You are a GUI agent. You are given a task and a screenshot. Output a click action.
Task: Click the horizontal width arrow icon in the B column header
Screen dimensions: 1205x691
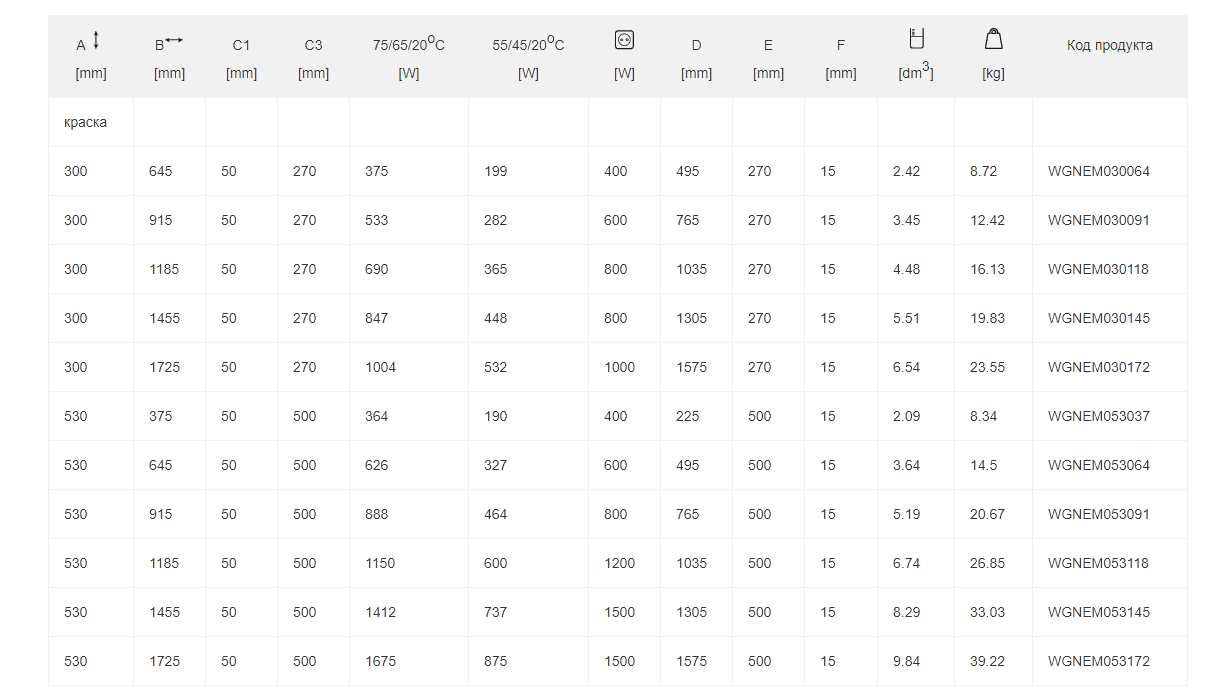point(175,40)
